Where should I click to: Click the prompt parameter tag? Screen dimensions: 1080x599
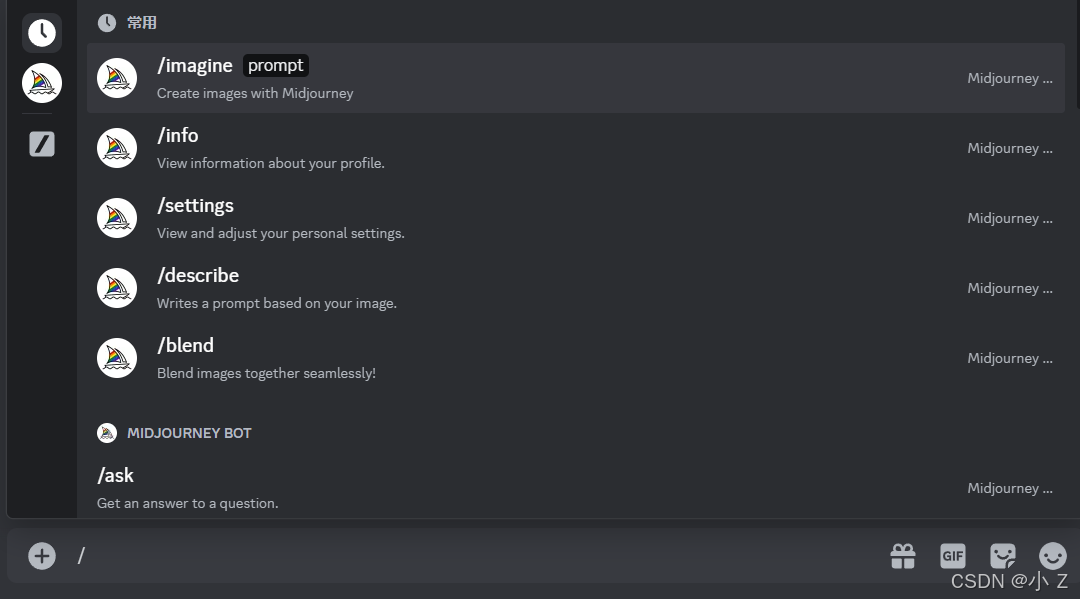[276, 66]
